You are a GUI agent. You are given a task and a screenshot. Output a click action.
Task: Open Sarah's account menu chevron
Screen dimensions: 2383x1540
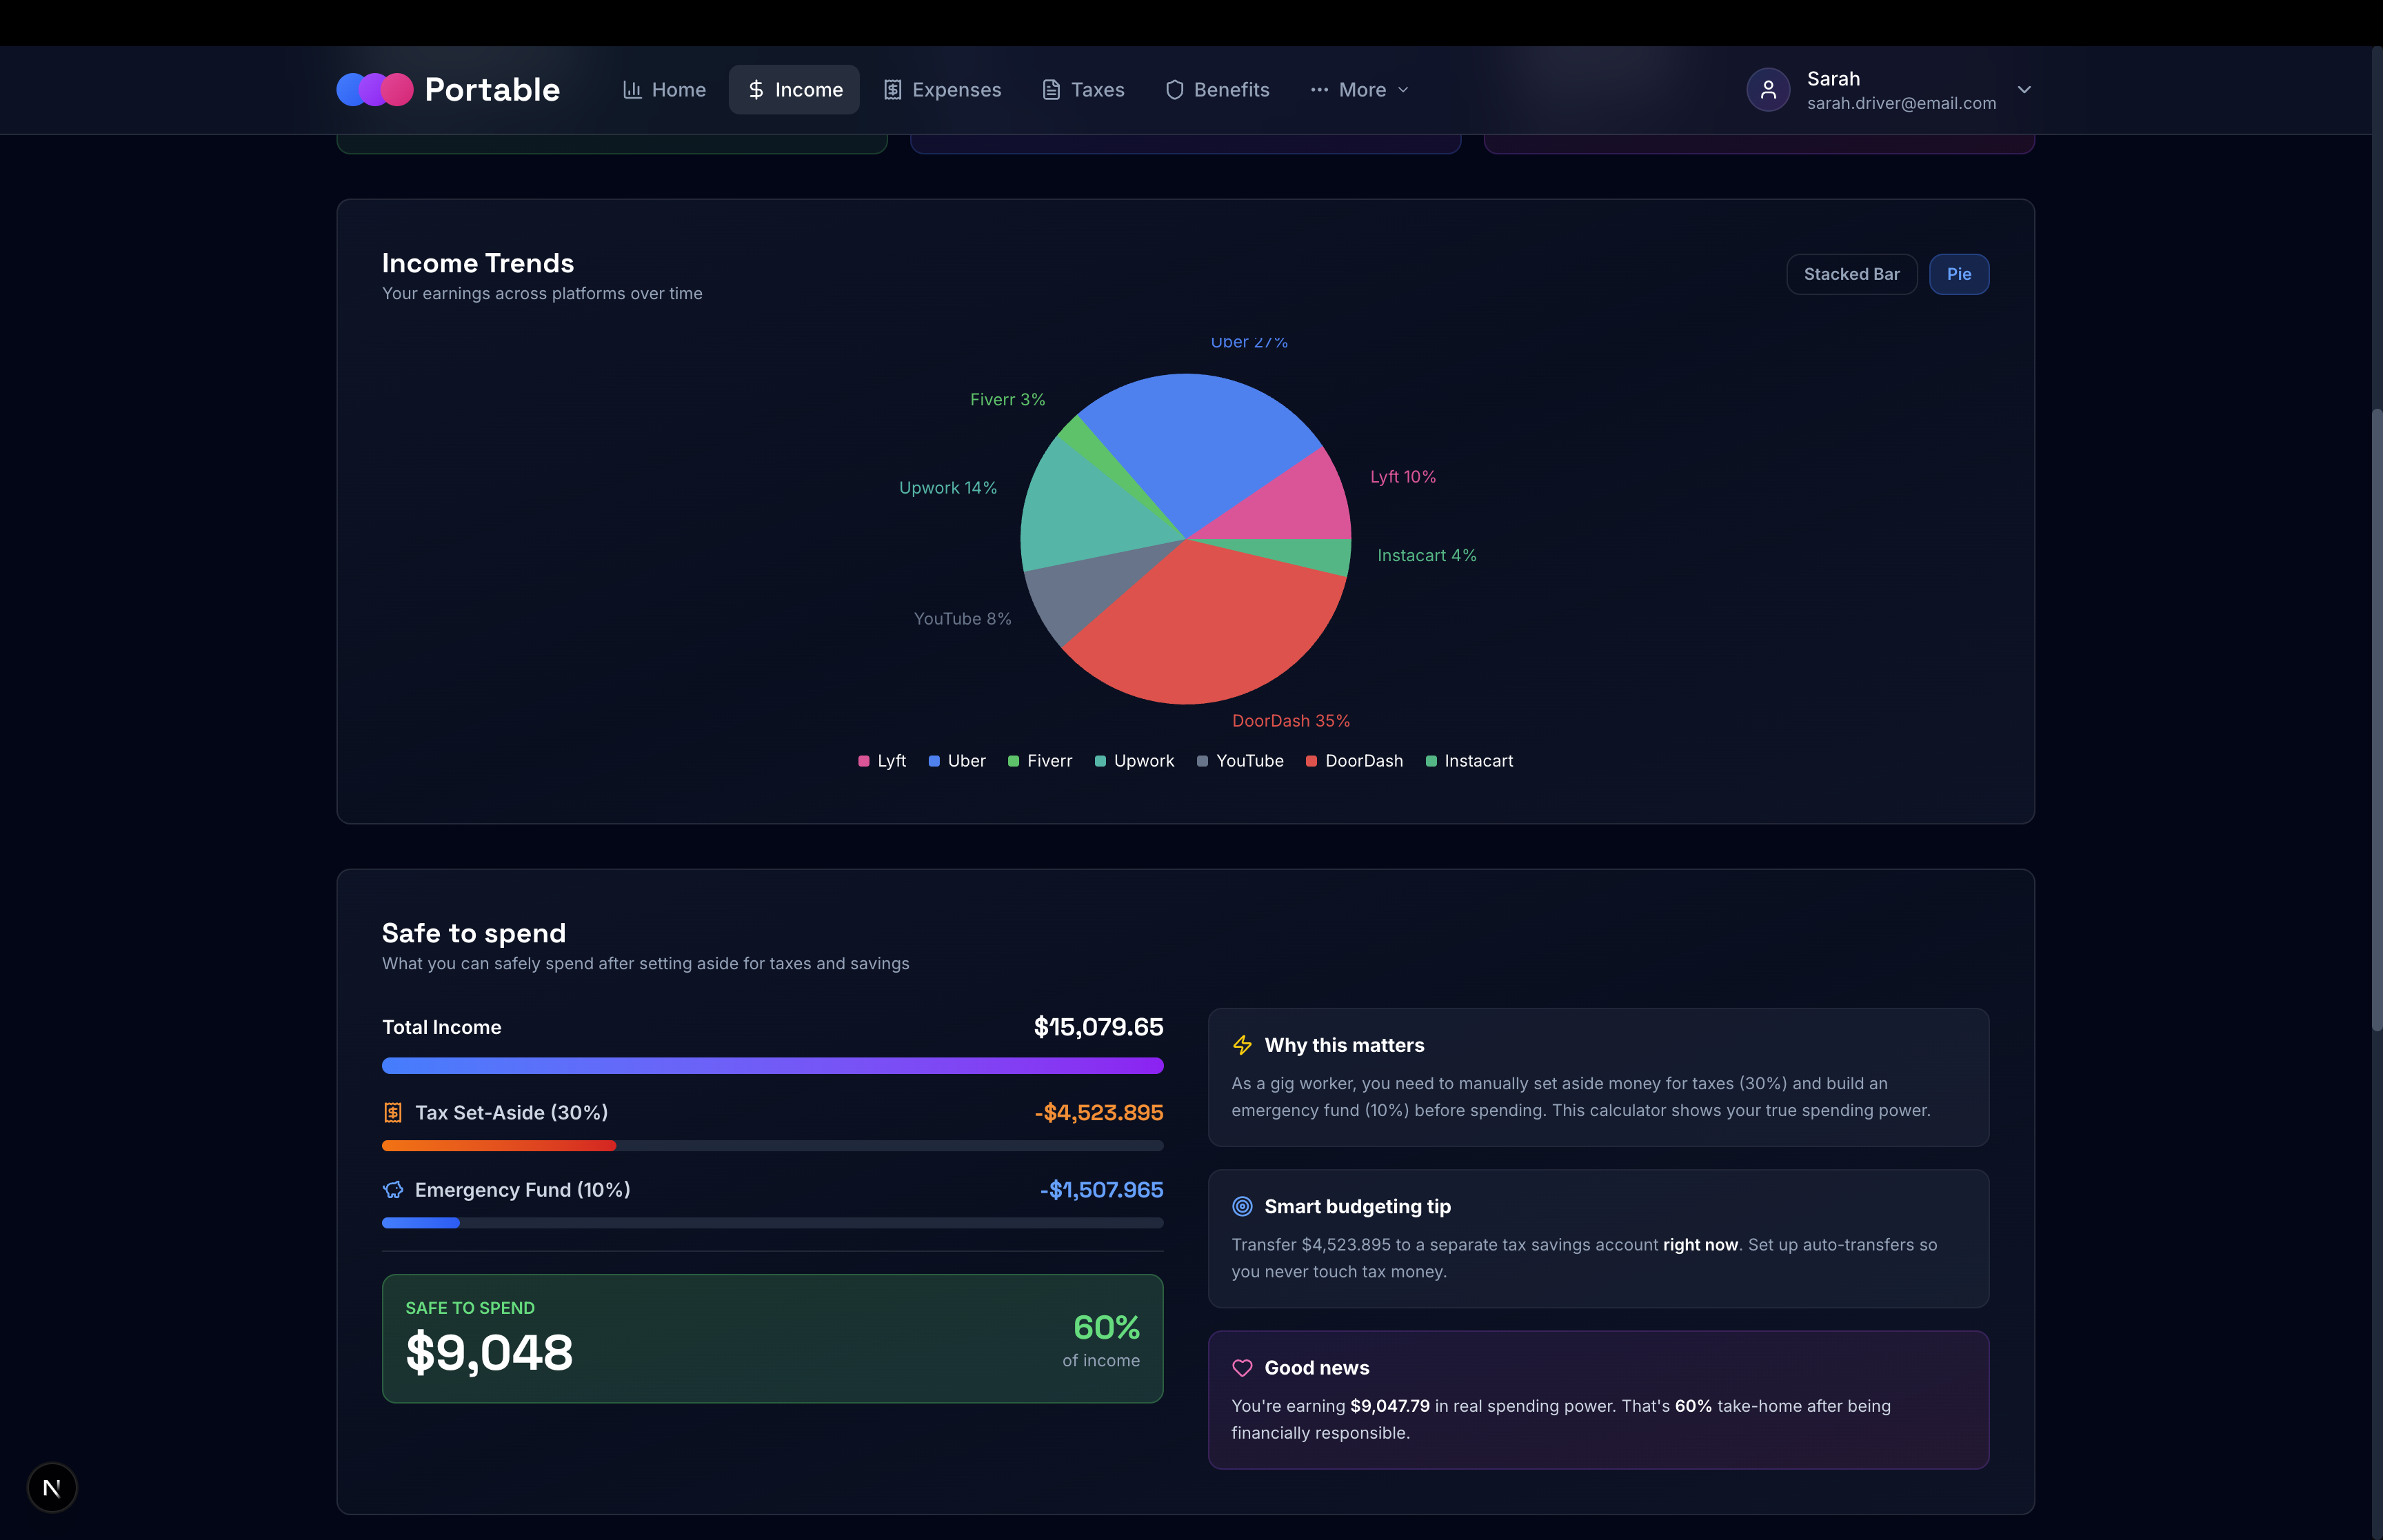coord(2024,90)
